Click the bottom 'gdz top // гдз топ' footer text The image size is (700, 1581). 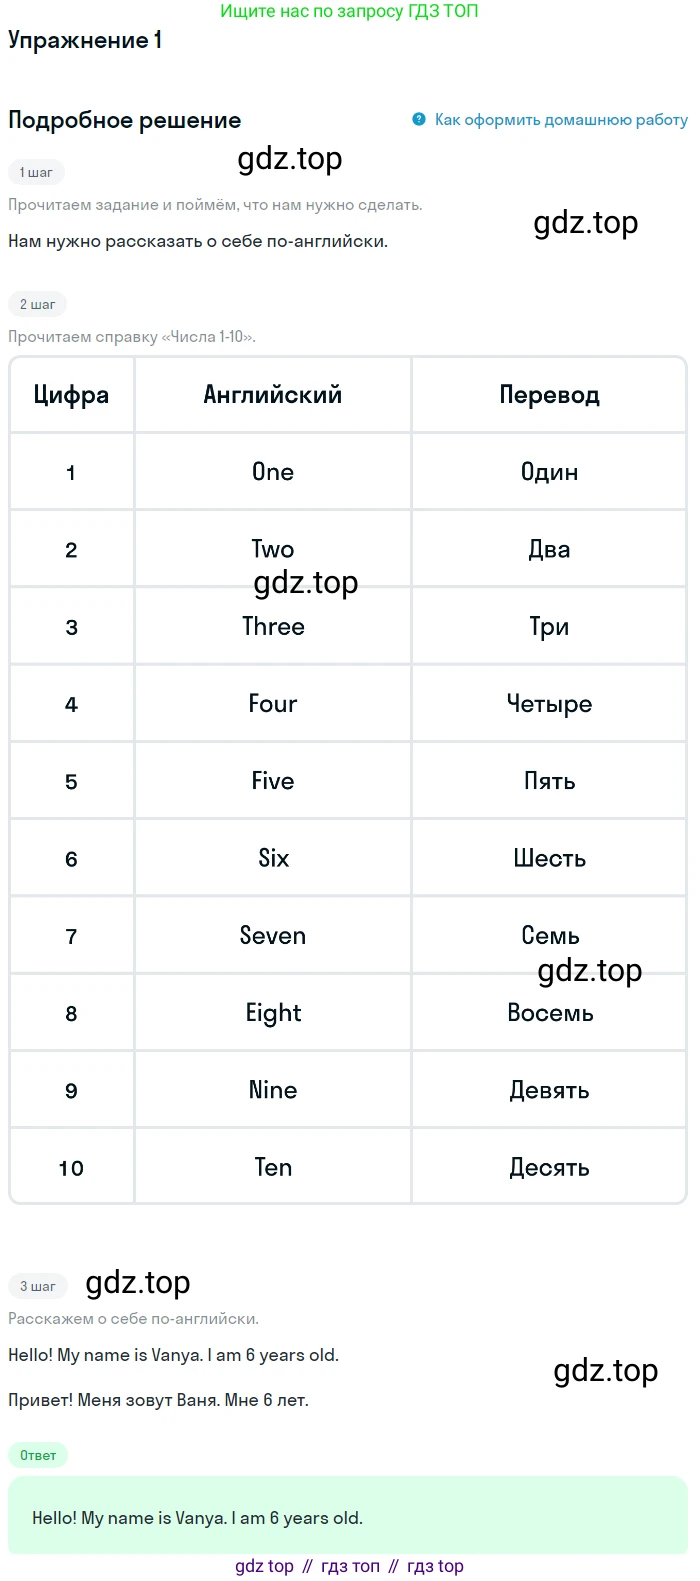(x=349, y=1566)
